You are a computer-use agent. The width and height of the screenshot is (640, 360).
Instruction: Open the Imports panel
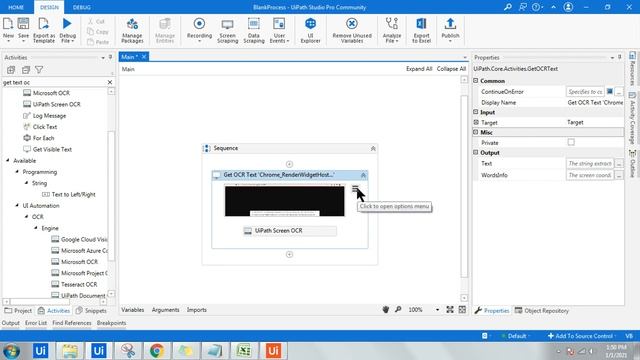tap(197, 310)
